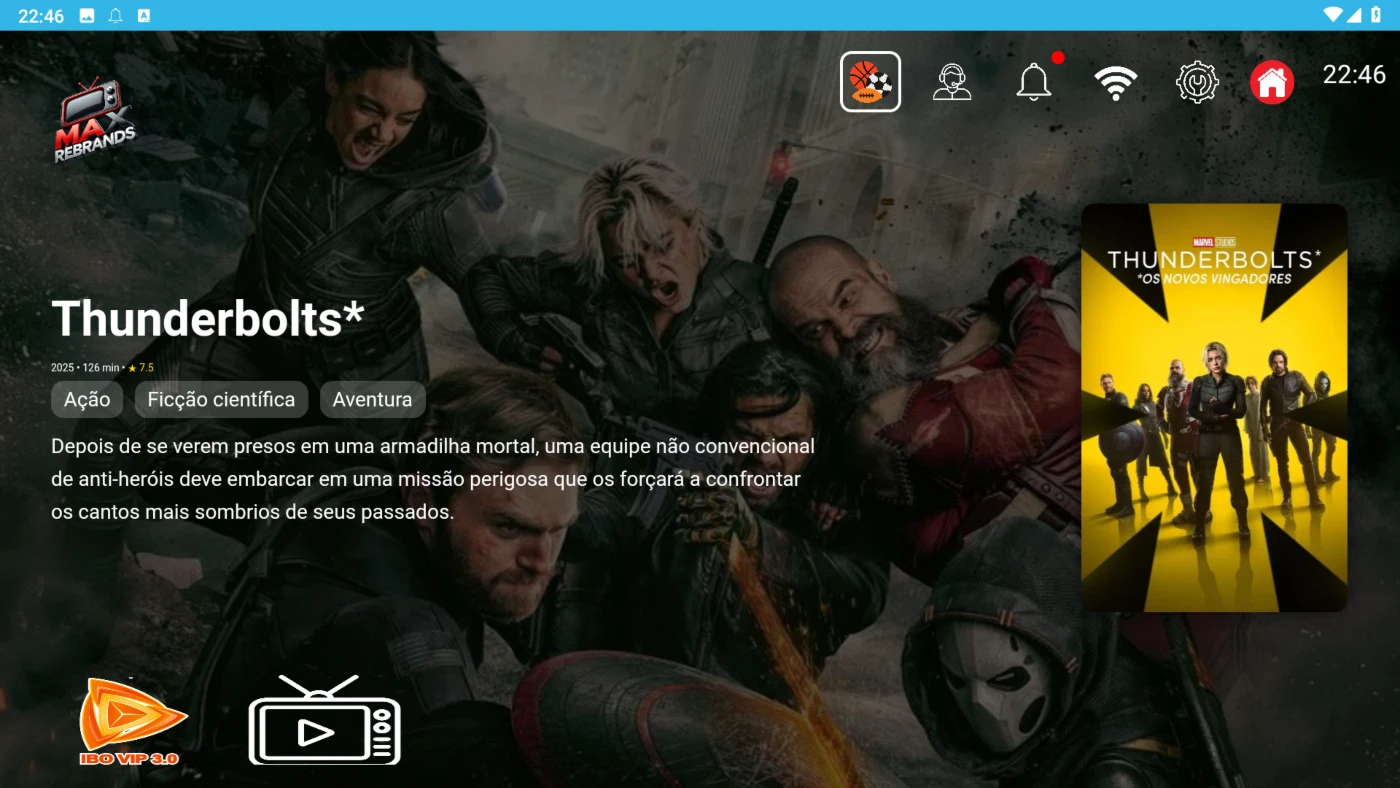Tap the status bar signal icon

click(x=1355, y=15)
